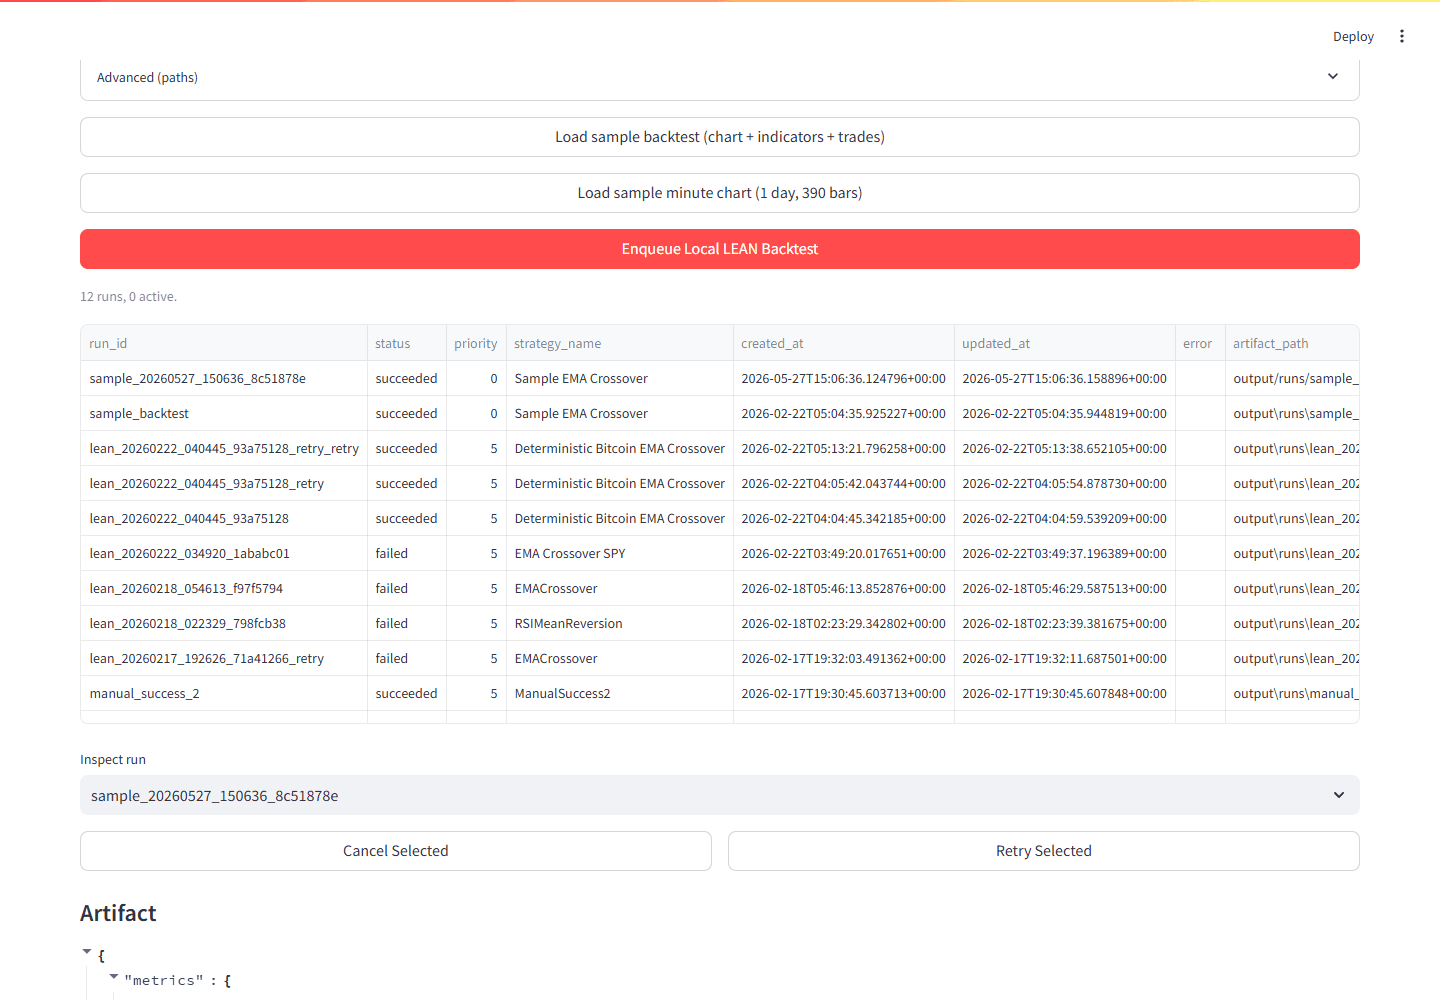Open the Inspect run dropdown

coord(720,795)
